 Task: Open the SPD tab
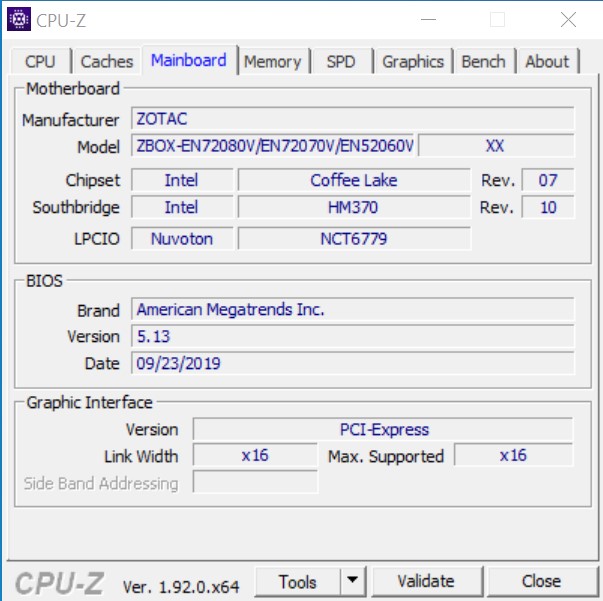click(341, 61)
